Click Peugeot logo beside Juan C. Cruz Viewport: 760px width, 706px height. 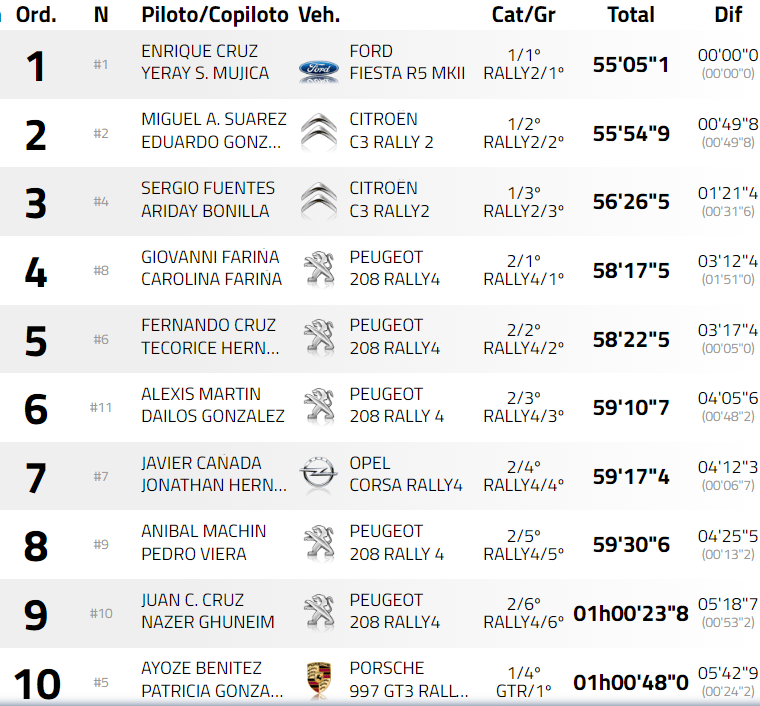click(319, 611)
